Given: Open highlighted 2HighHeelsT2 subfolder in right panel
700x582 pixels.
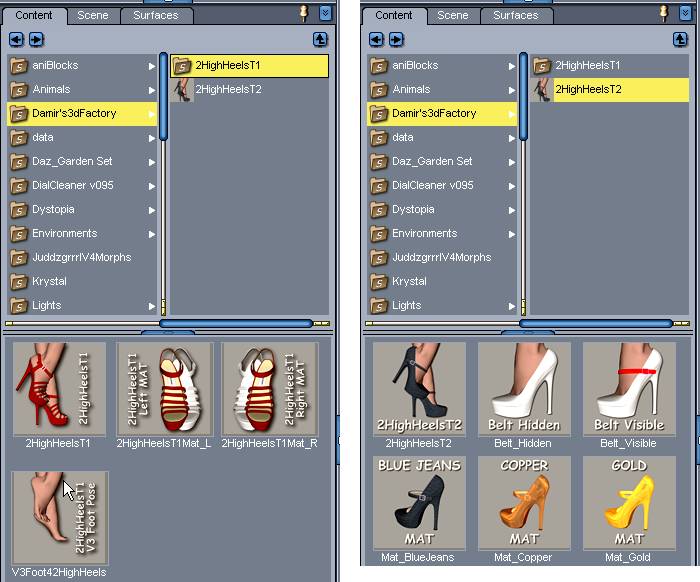Looking at the screenshot, I should pos(610,90).
